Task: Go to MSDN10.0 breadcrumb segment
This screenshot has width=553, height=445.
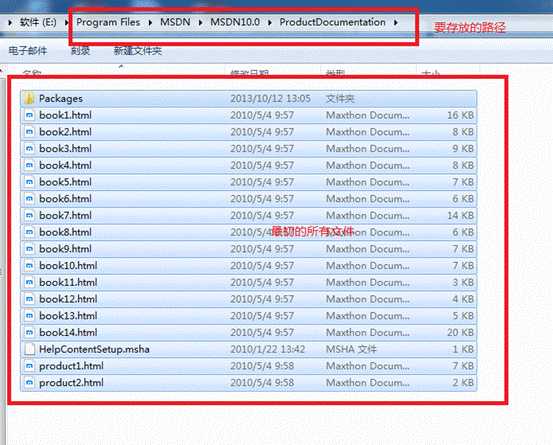Action: click(235, 22)
